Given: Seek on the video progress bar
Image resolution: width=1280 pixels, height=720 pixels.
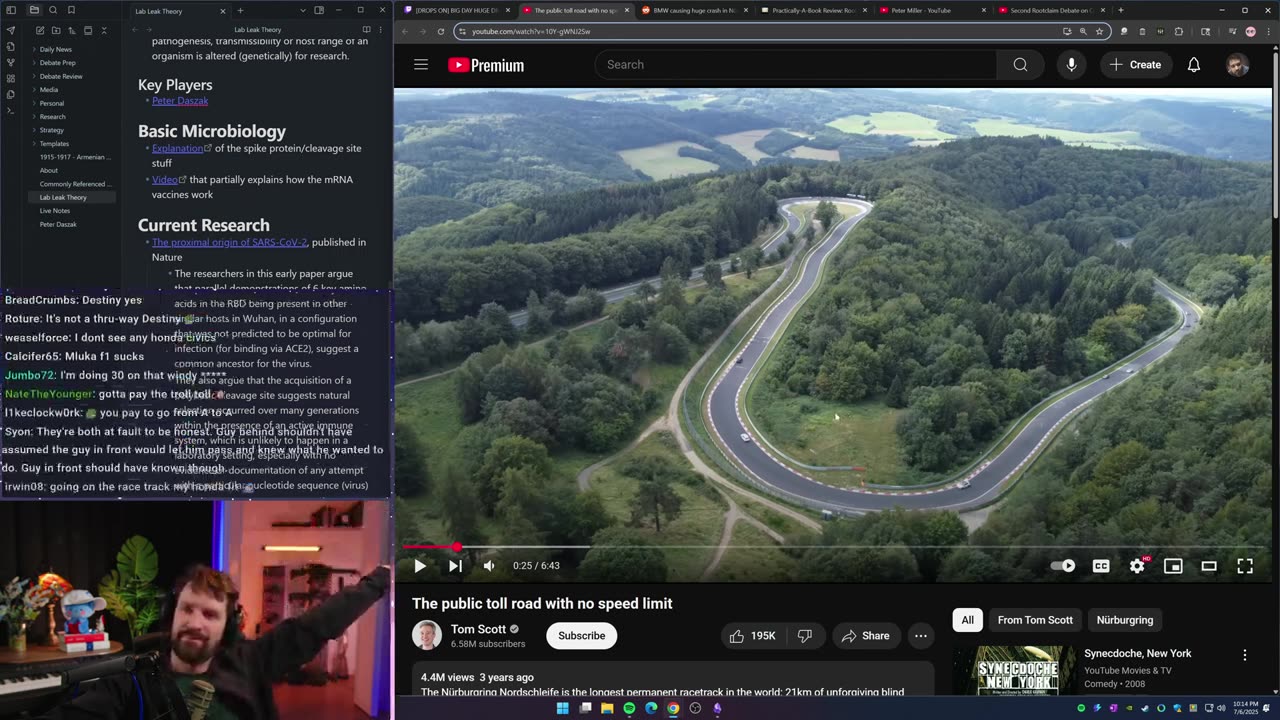Looking at the screenshot, I should click(x=835, y=547).
